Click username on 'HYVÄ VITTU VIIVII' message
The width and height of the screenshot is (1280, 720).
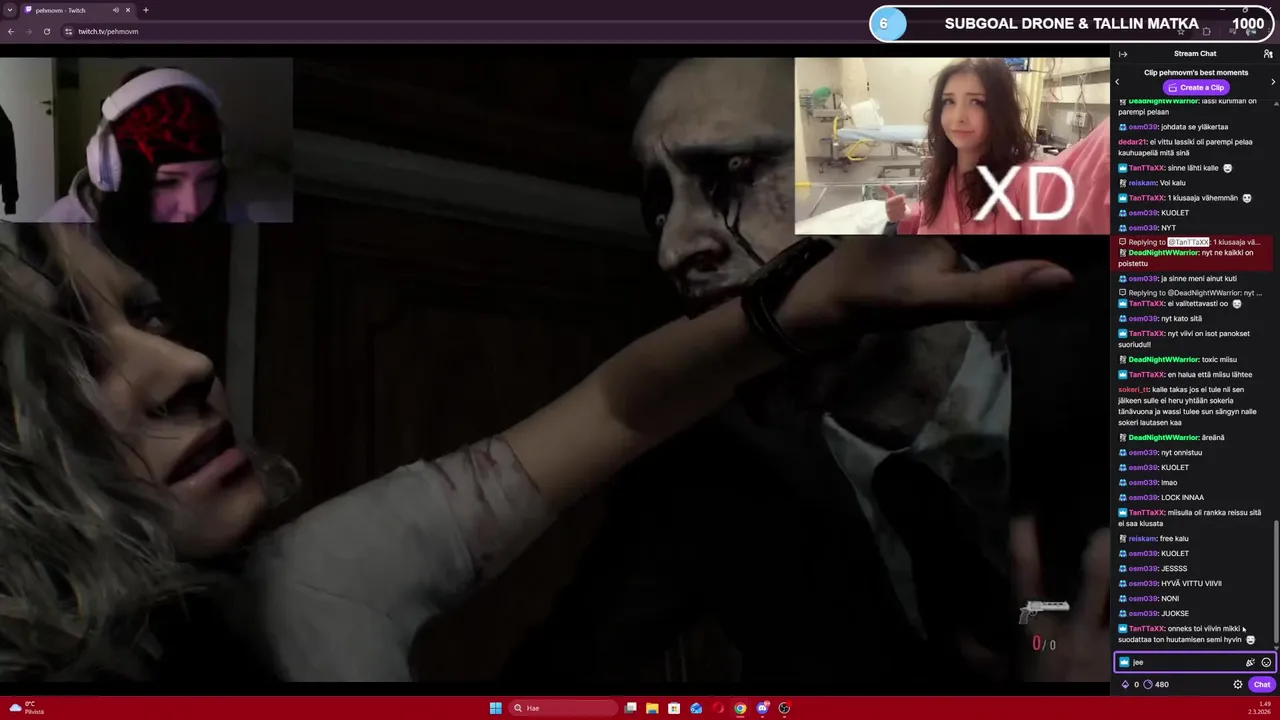pyautogui.click(x=1142, y=583)
